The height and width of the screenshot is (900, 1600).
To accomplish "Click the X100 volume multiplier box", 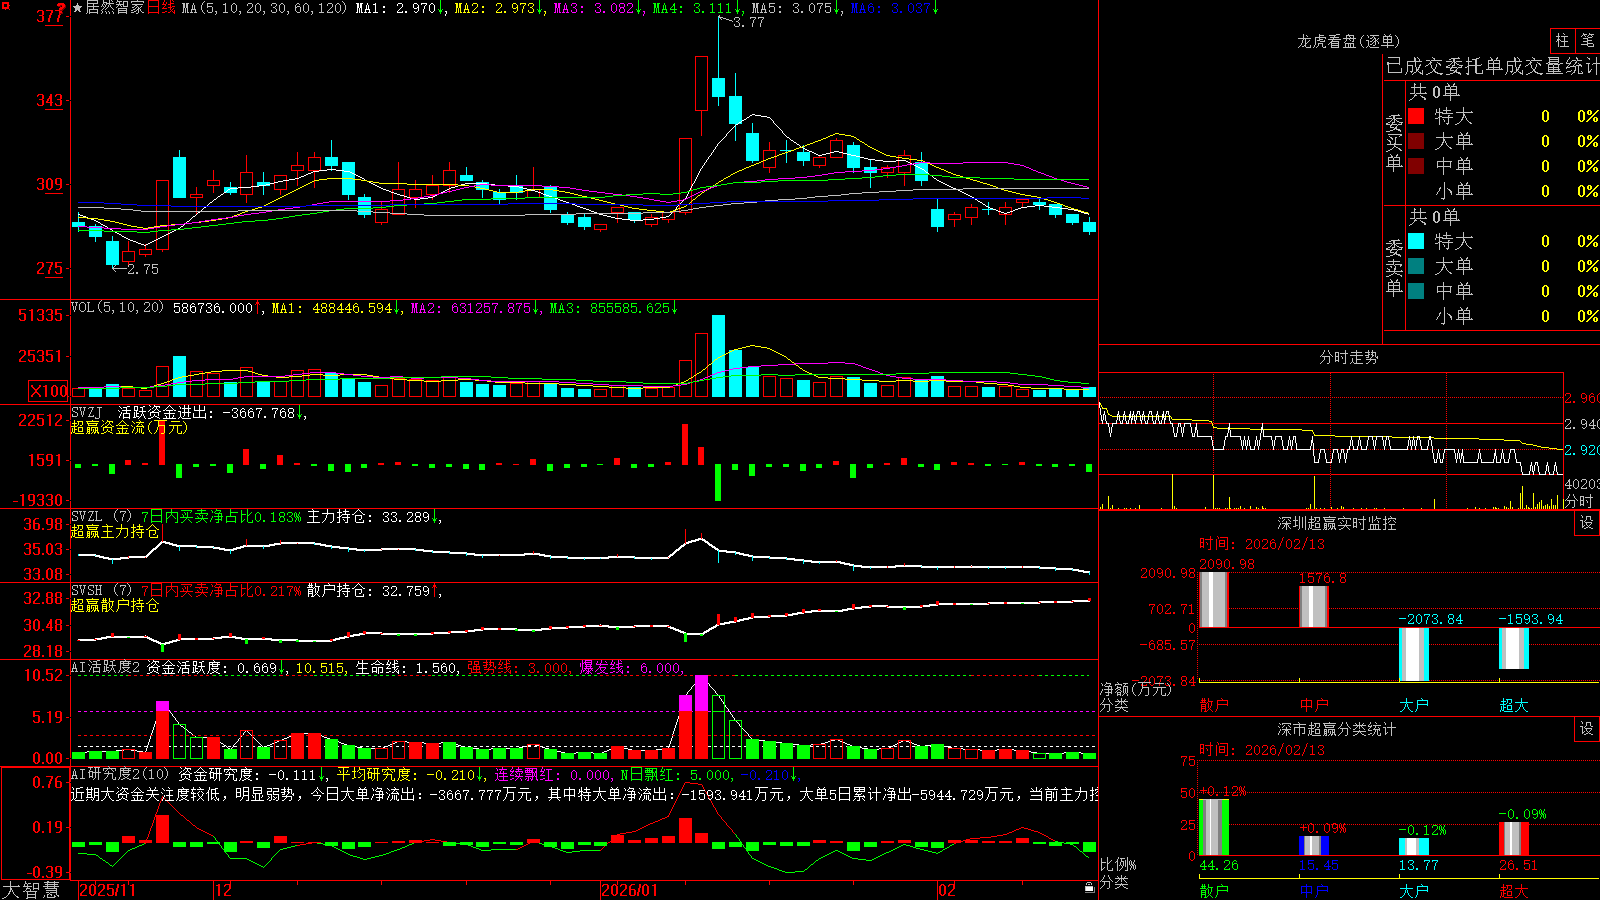I will click(x=49, y=391).
